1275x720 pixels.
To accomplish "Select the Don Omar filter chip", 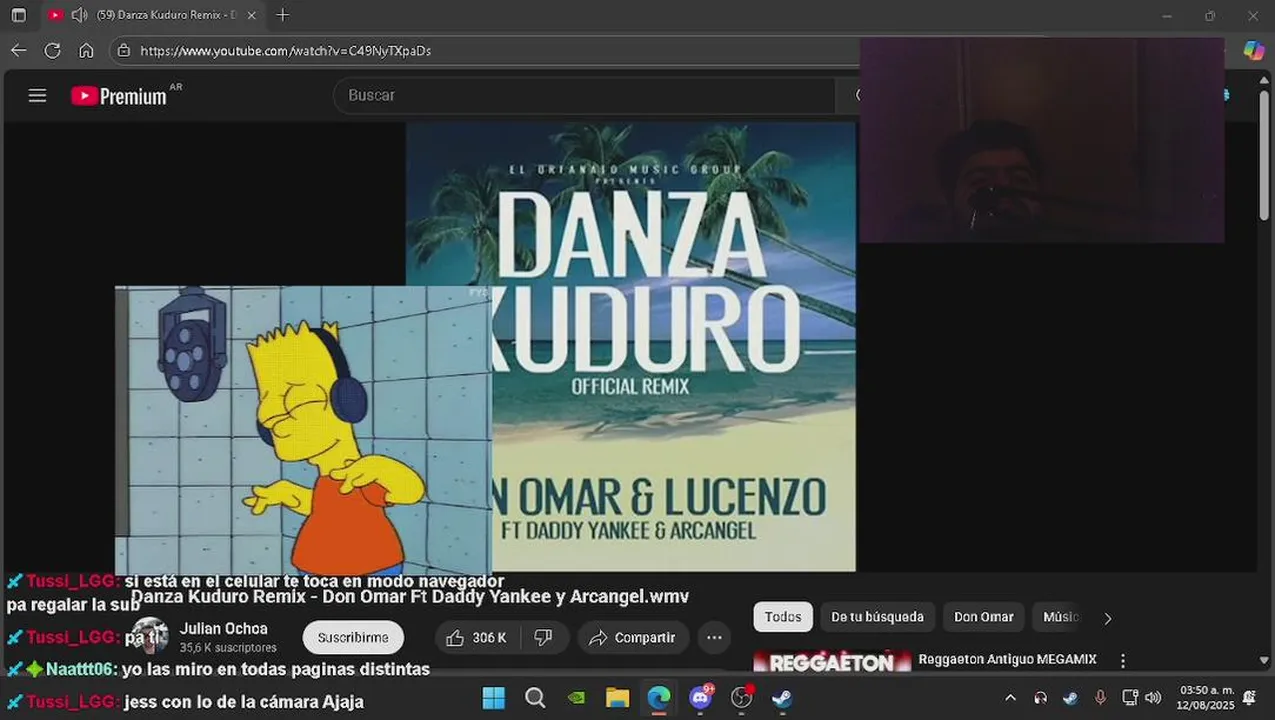I will 984,617.
